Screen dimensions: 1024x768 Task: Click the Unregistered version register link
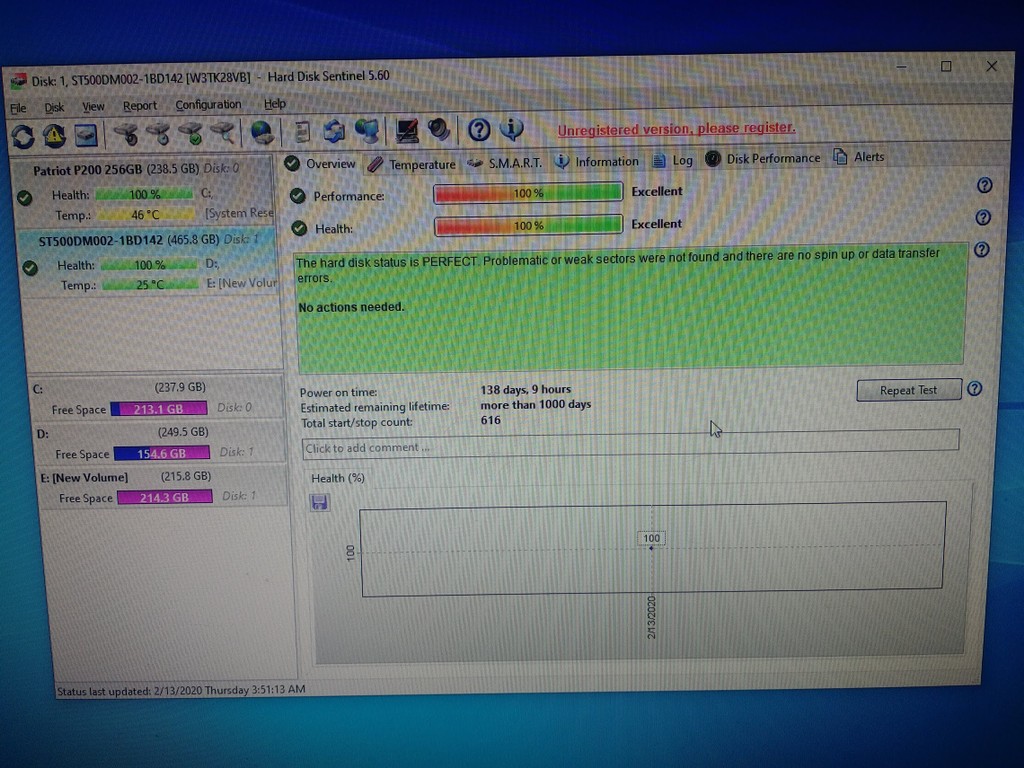click(676, 129)
